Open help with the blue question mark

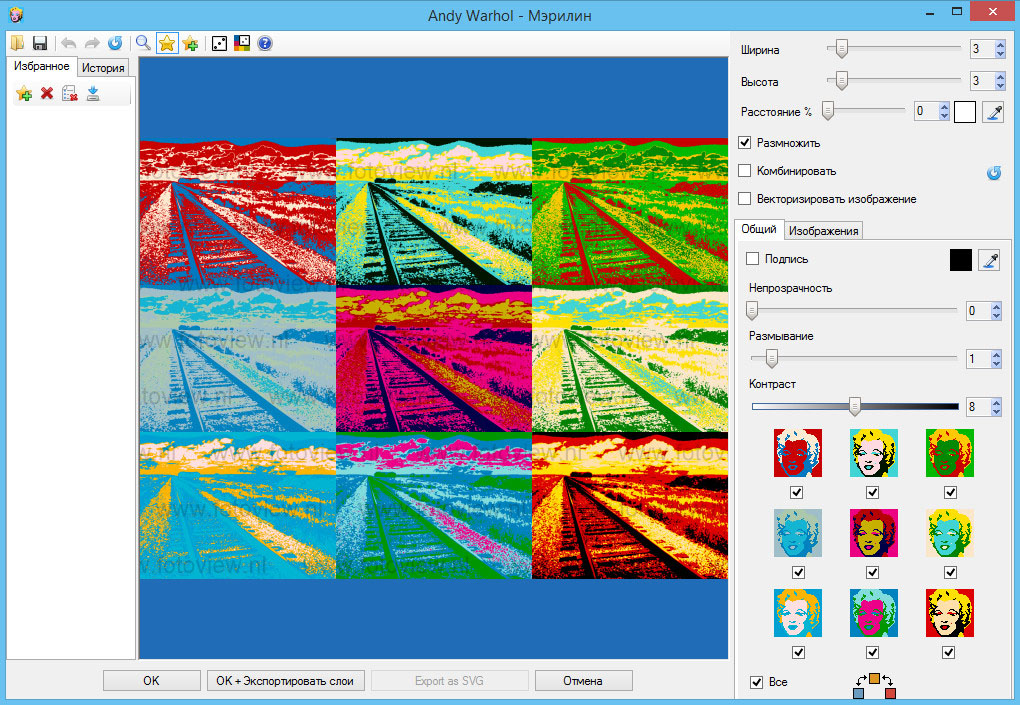[265, 44]
